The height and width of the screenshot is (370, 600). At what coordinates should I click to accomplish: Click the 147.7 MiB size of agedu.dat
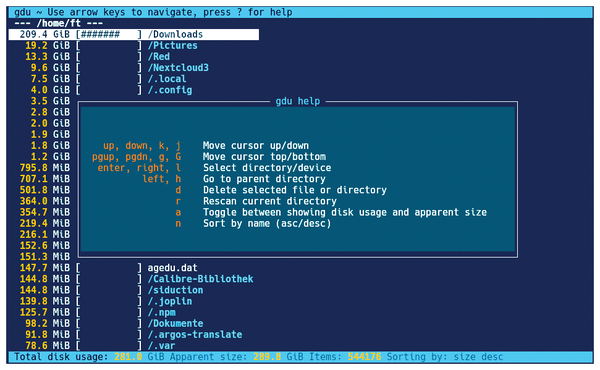pos(45,267)
